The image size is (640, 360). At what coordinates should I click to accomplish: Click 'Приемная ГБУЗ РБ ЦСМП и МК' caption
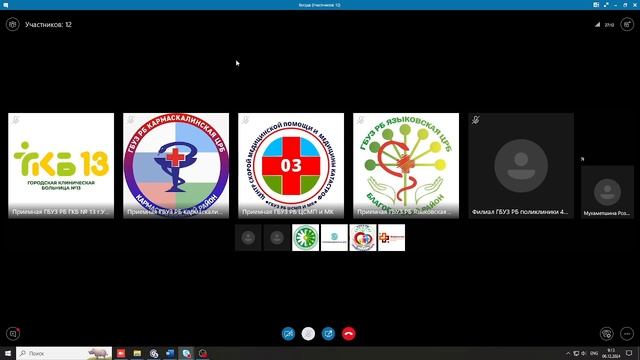pyautogui.click(x=288, y=212)
